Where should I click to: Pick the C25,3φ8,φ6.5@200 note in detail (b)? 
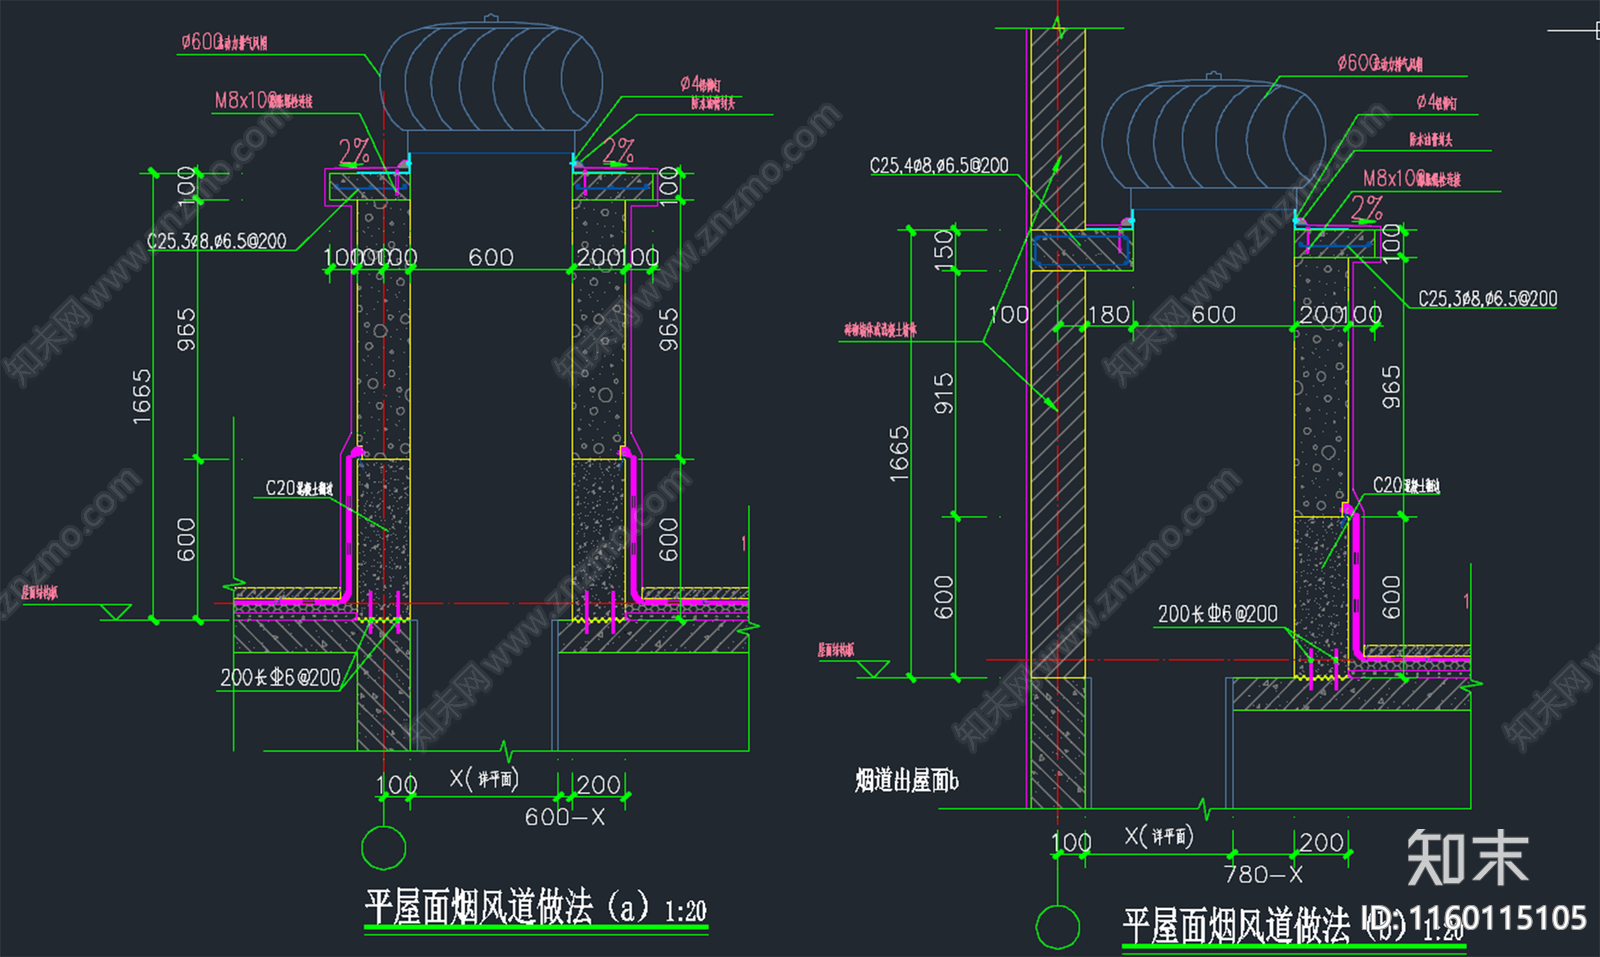point(1487,298)
